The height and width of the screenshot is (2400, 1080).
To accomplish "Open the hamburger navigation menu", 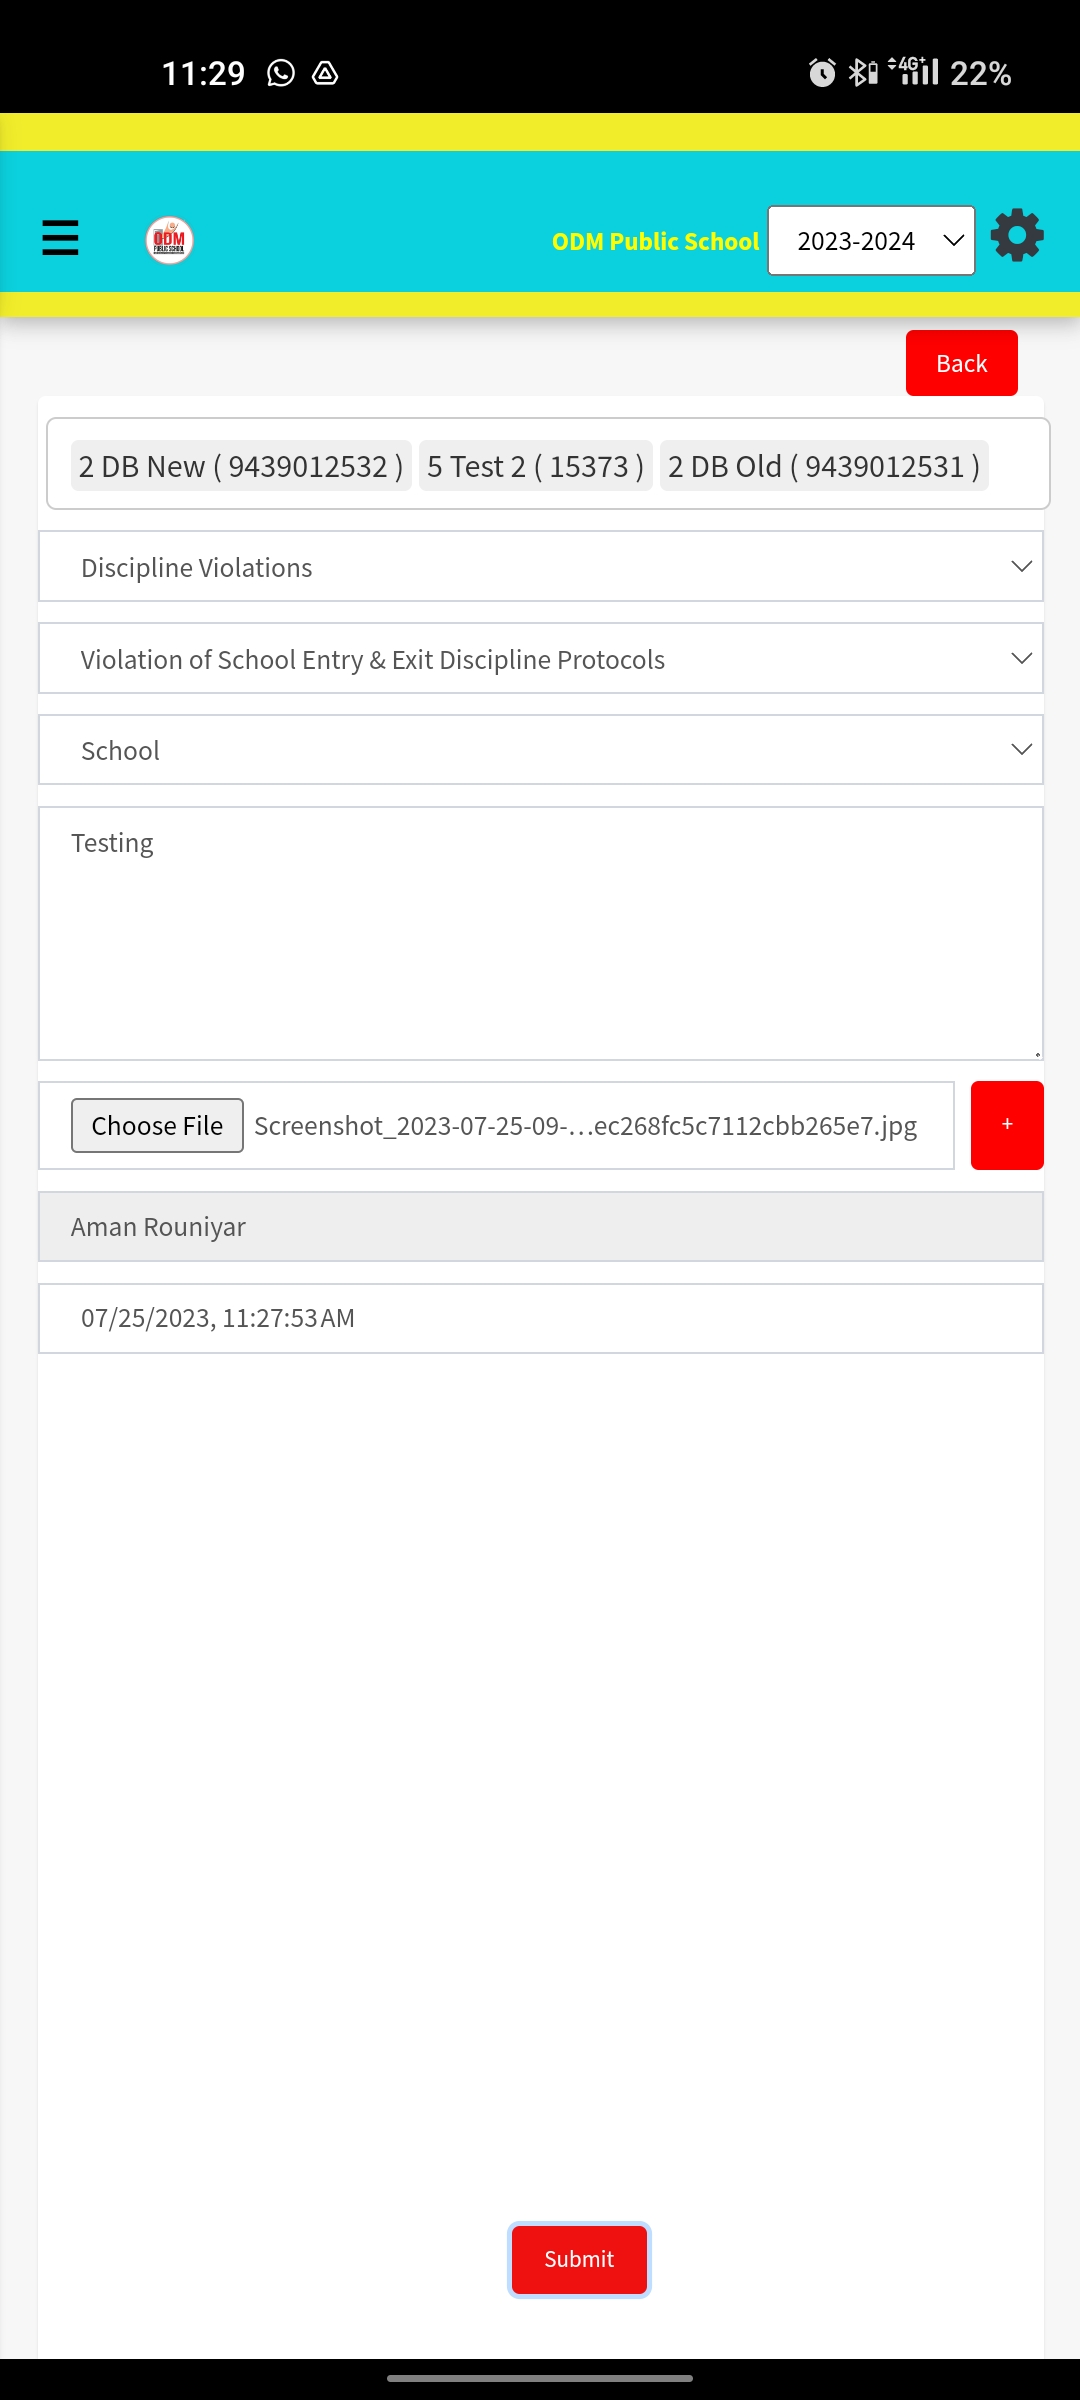I will [x=60, y=239].
